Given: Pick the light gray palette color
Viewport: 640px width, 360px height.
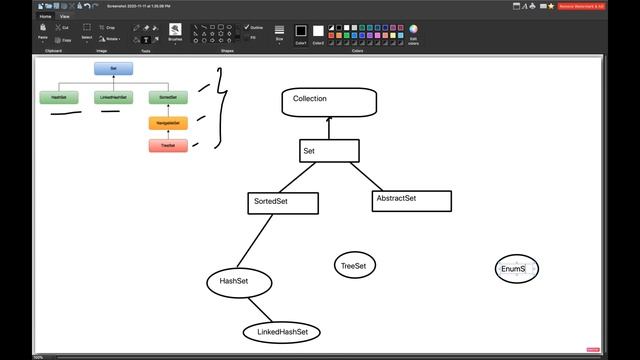Looking at the screenshot, I should click(354, 28).
